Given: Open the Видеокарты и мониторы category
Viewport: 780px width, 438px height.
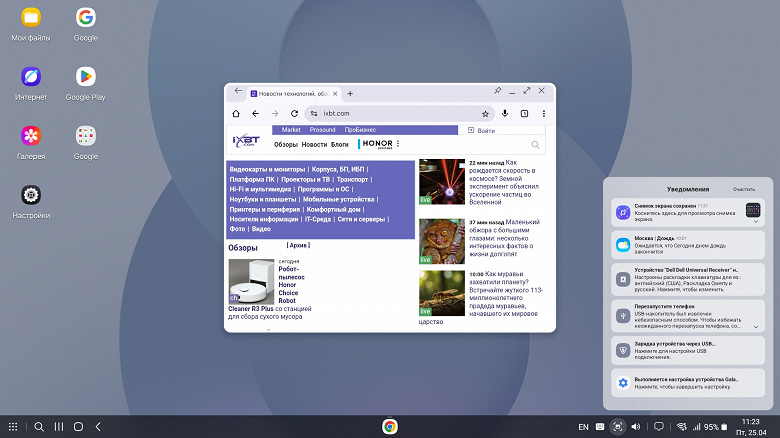Looking at the screenshot, I should coord(267,169).
